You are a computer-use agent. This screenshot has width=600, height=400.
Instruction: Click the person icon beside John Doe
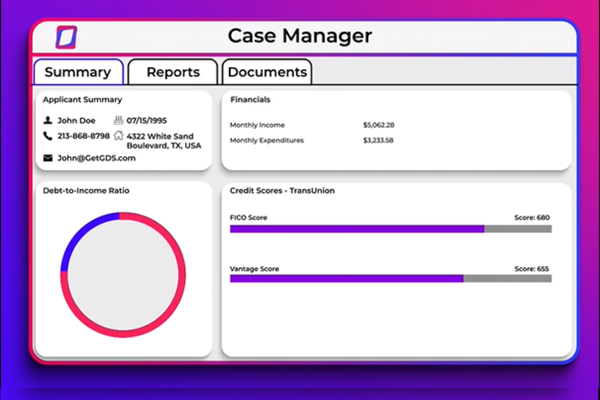[47, 120]
